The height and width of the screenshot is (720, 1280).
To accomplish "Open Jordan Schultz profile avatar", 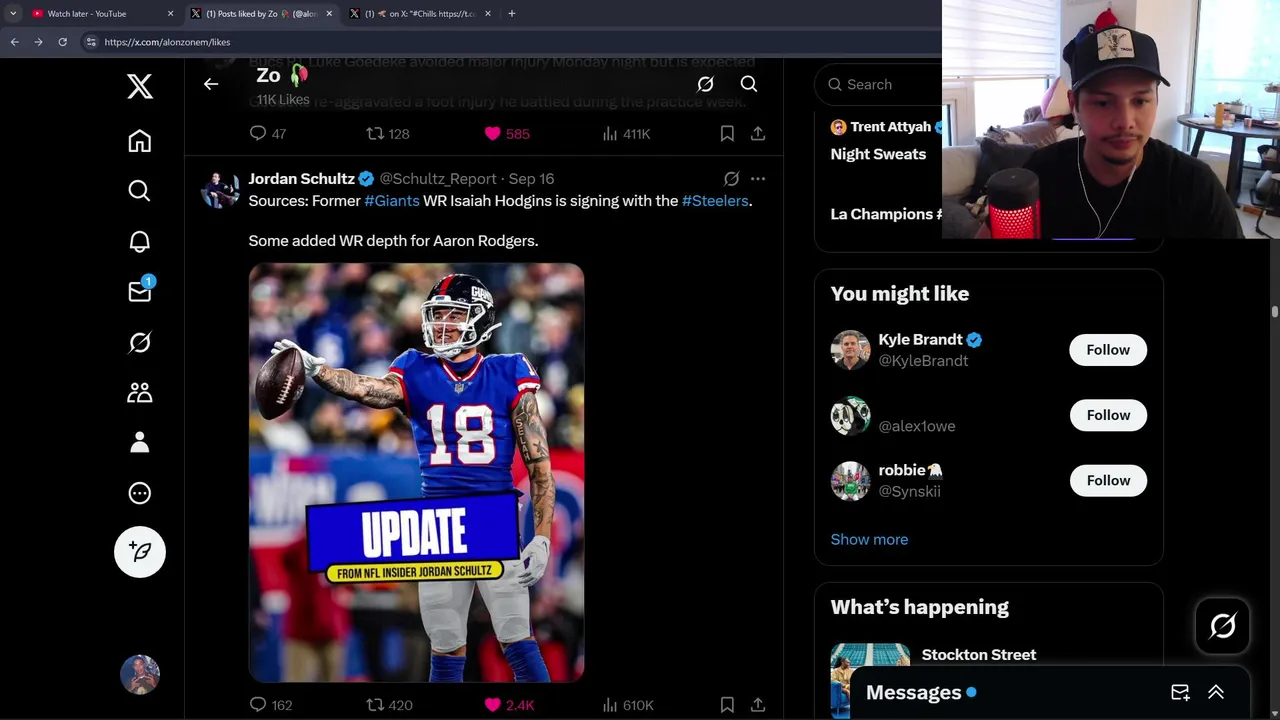I will [220, 189].
